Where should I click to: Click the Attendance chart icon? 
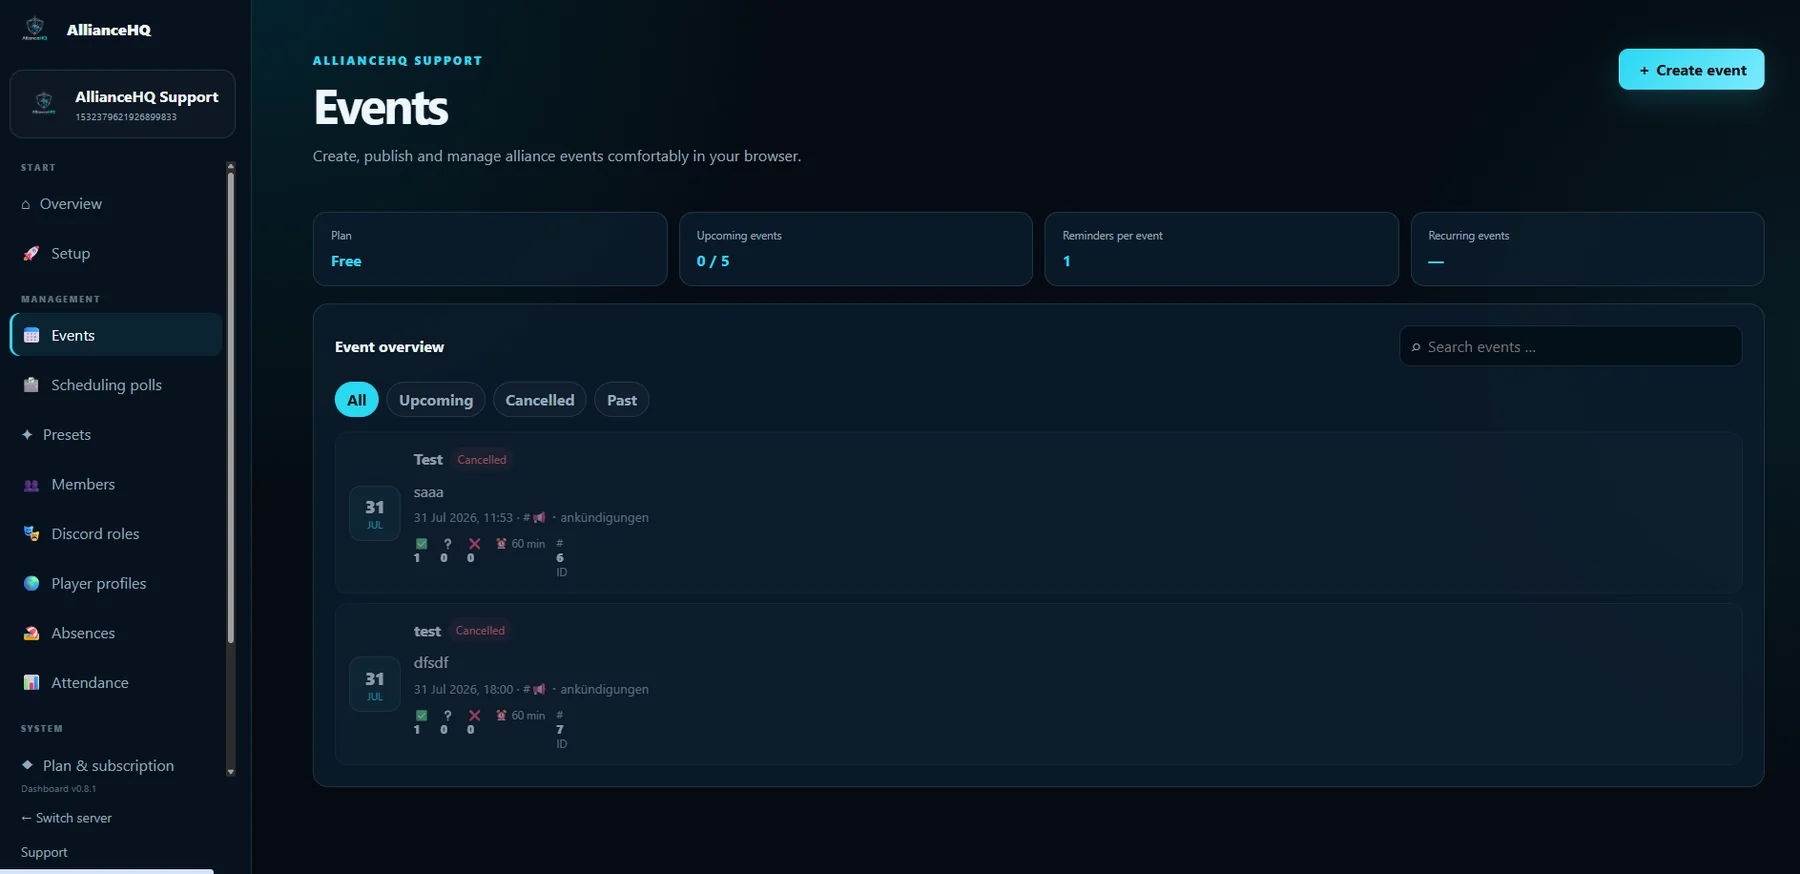31,683
